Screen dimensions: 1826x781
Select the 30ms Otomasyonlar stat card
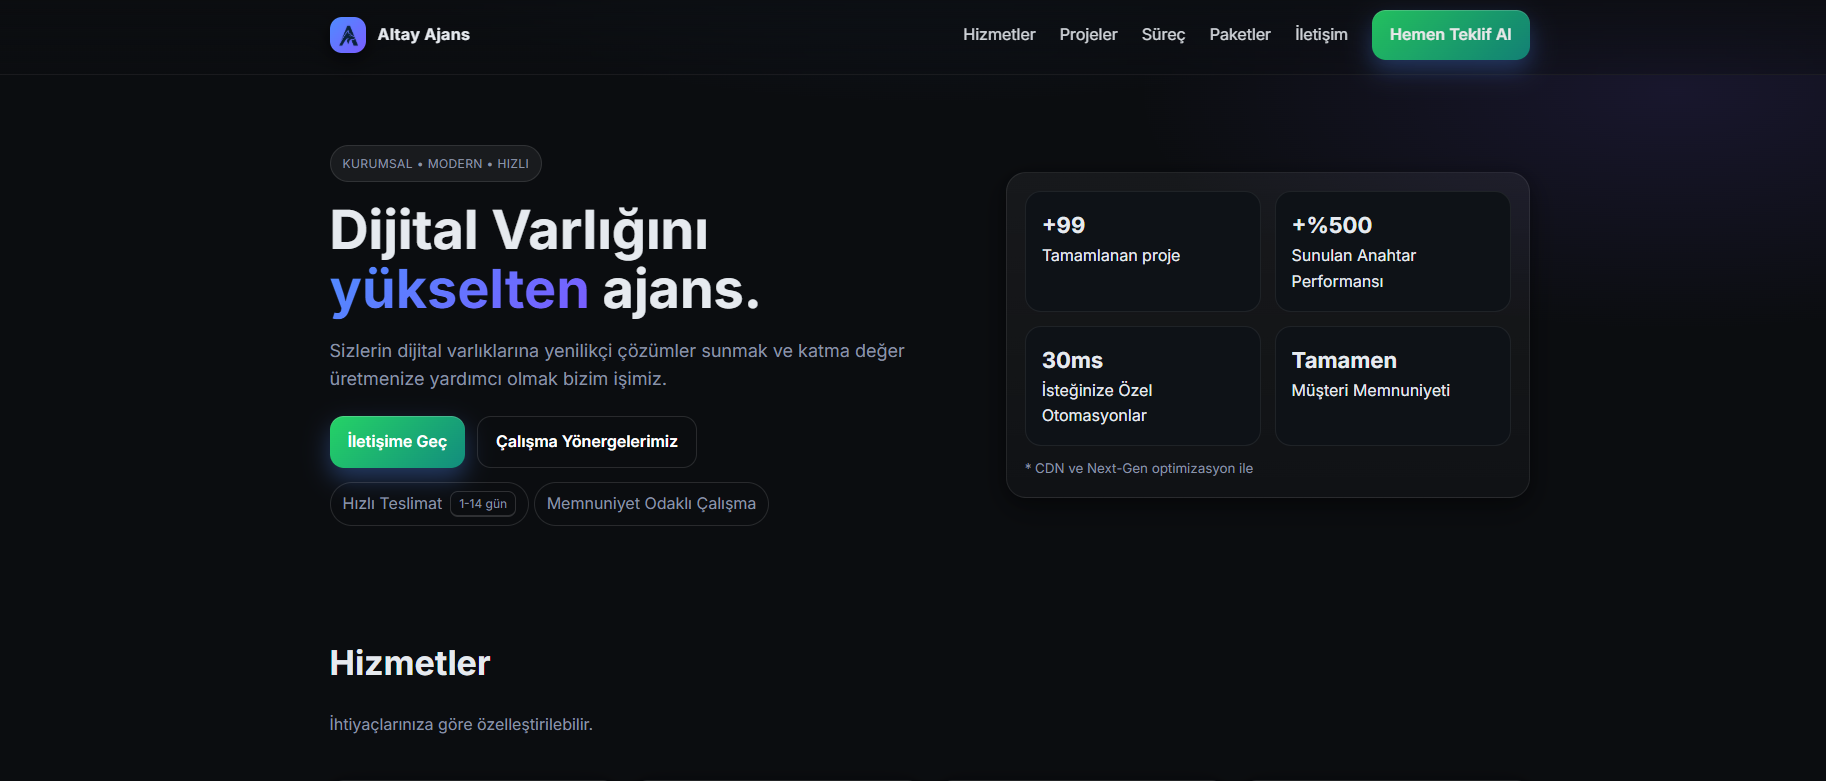1142,386
